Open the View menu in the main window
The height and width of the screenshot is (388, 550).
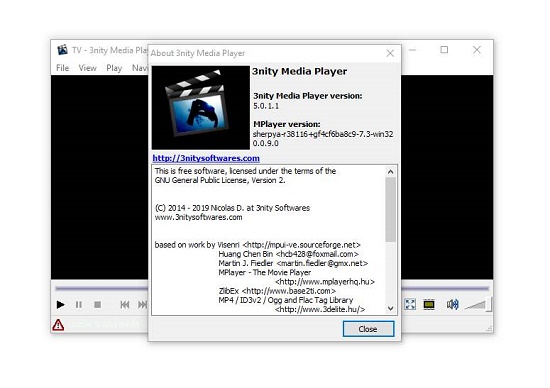(x=87, y=68)
